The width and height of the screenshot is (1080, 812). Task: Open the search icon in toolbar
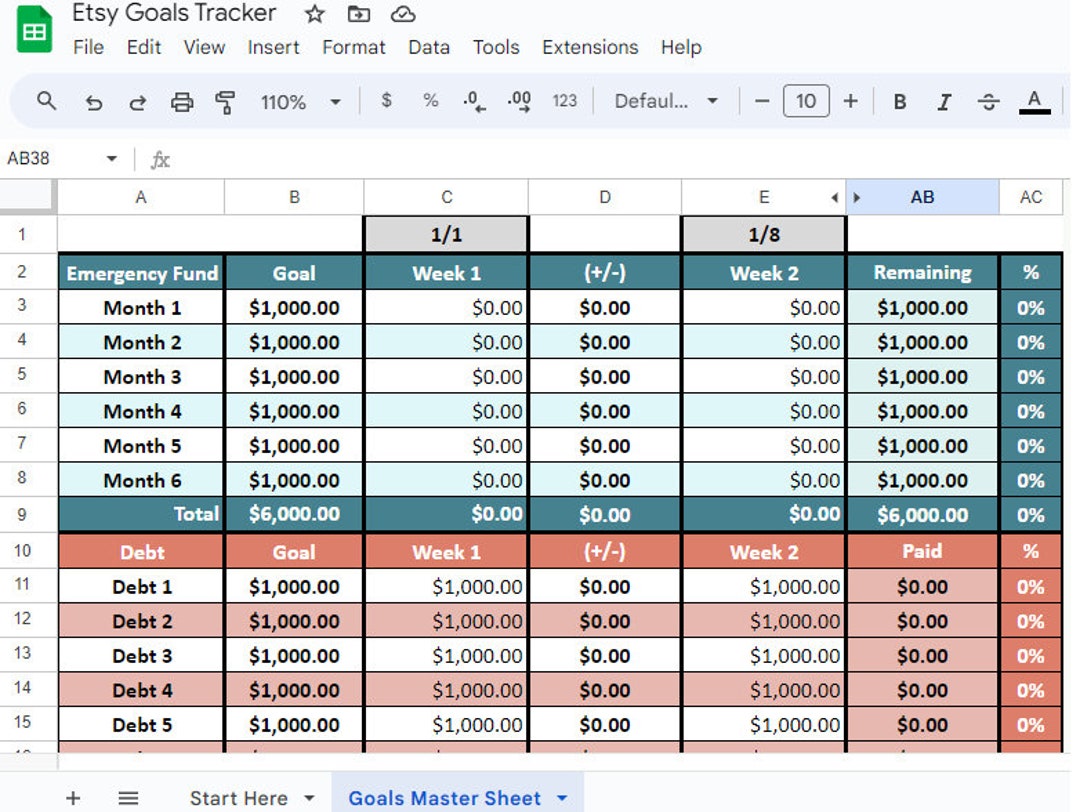point(49,101)
